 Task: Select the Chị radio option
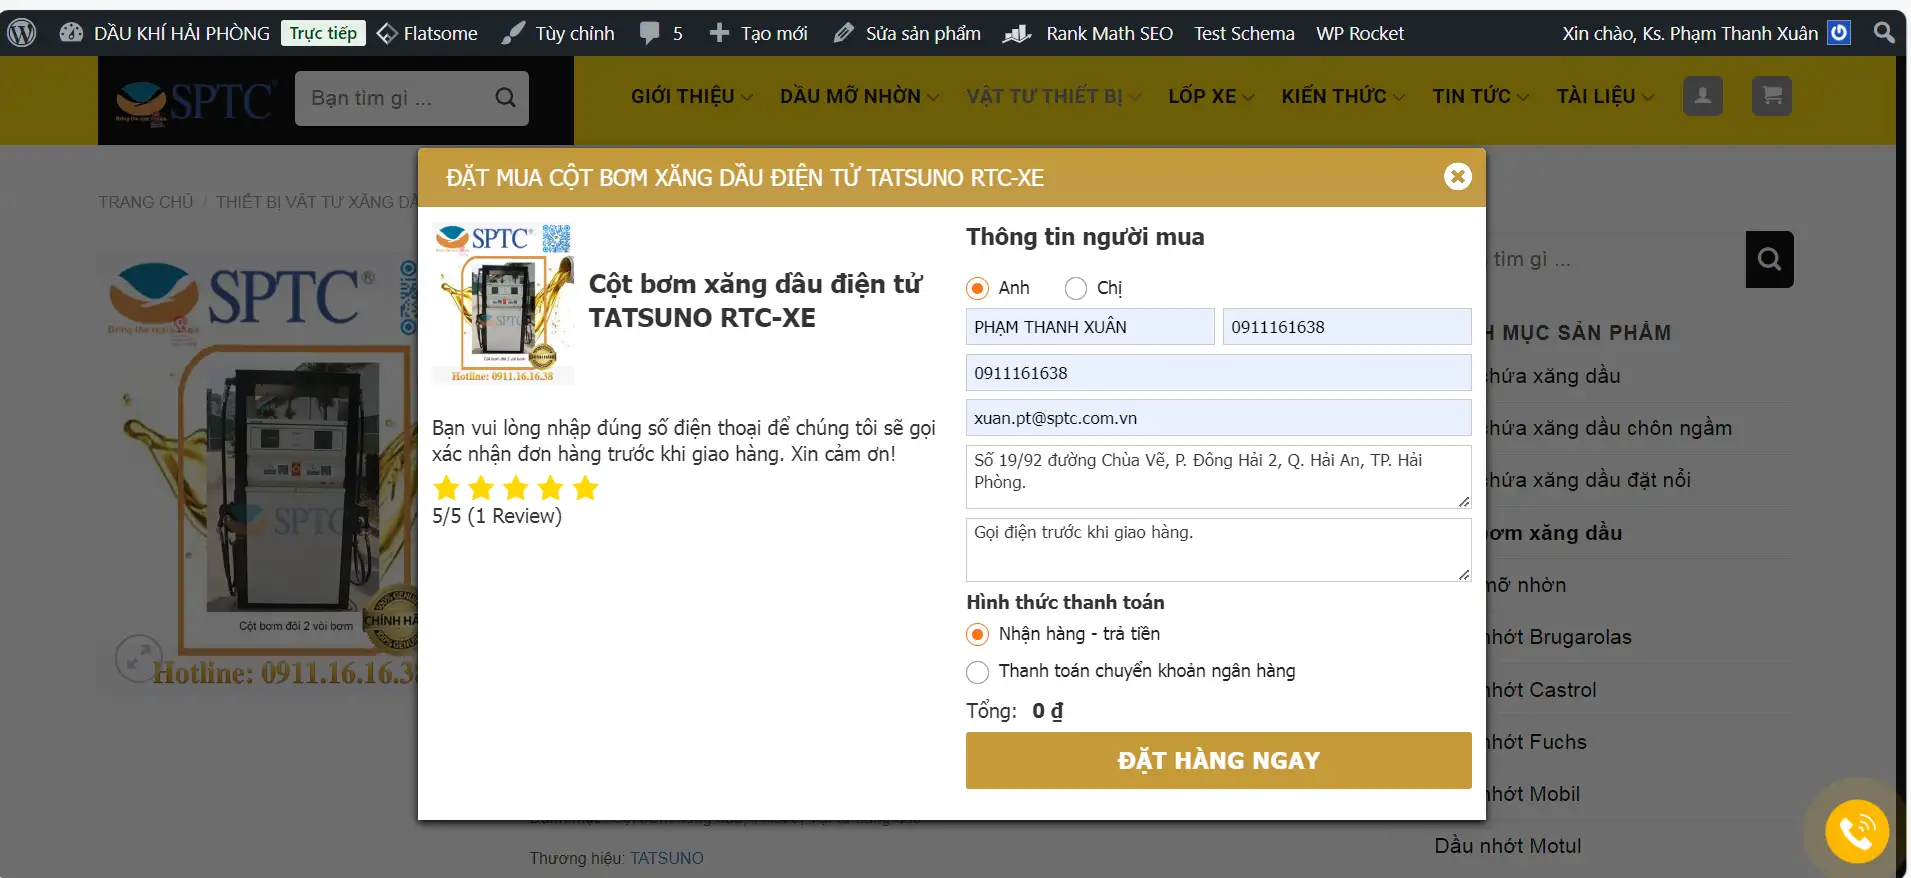click(x=1076, y=288)
